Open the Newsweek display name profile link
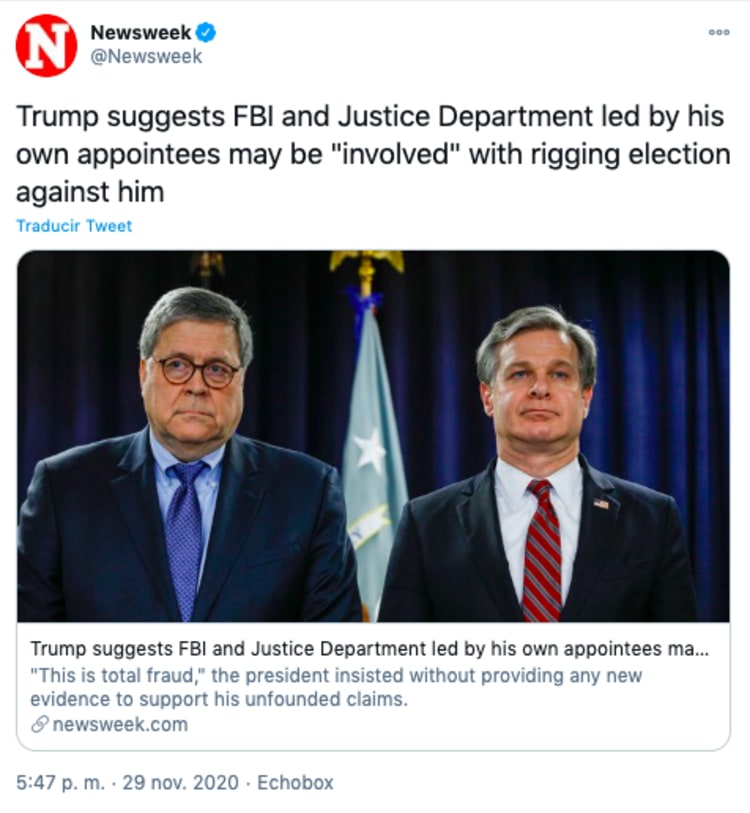The width and height of the screenshot is (750, 813). 140,33
